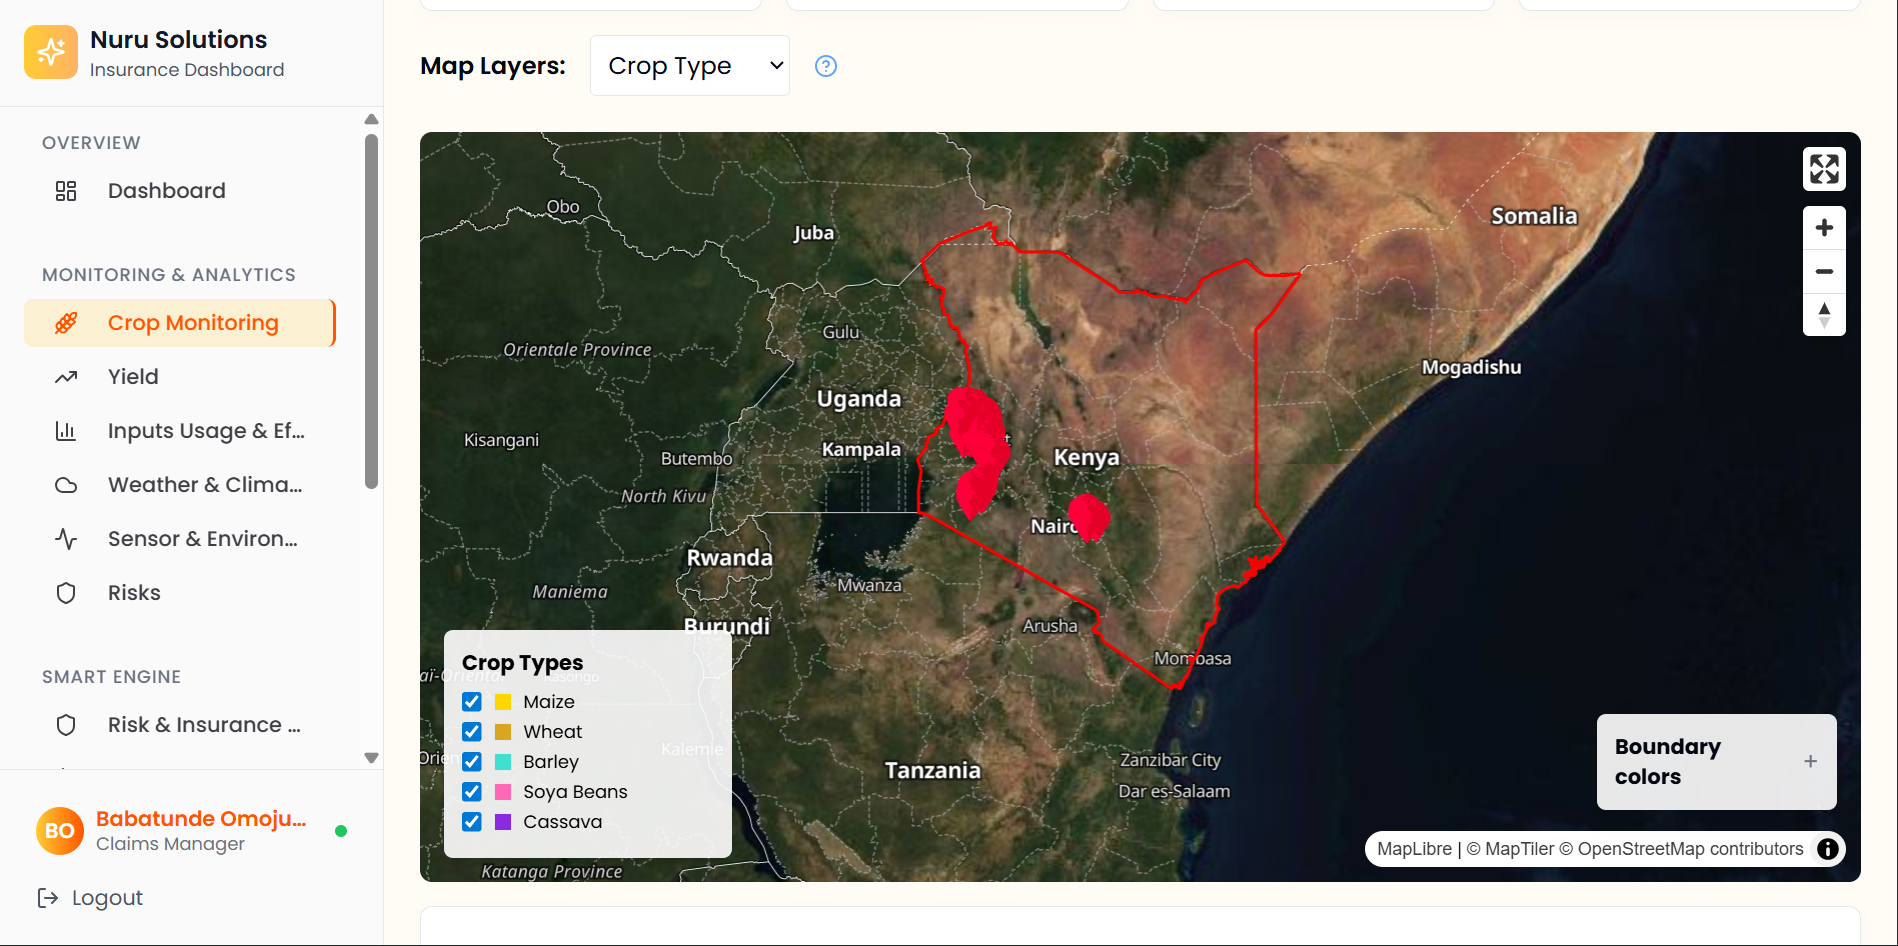The image size is (1898, 946).
Task: Click the pink Soya Beans color swatch
Action: (x=503, y=792)
